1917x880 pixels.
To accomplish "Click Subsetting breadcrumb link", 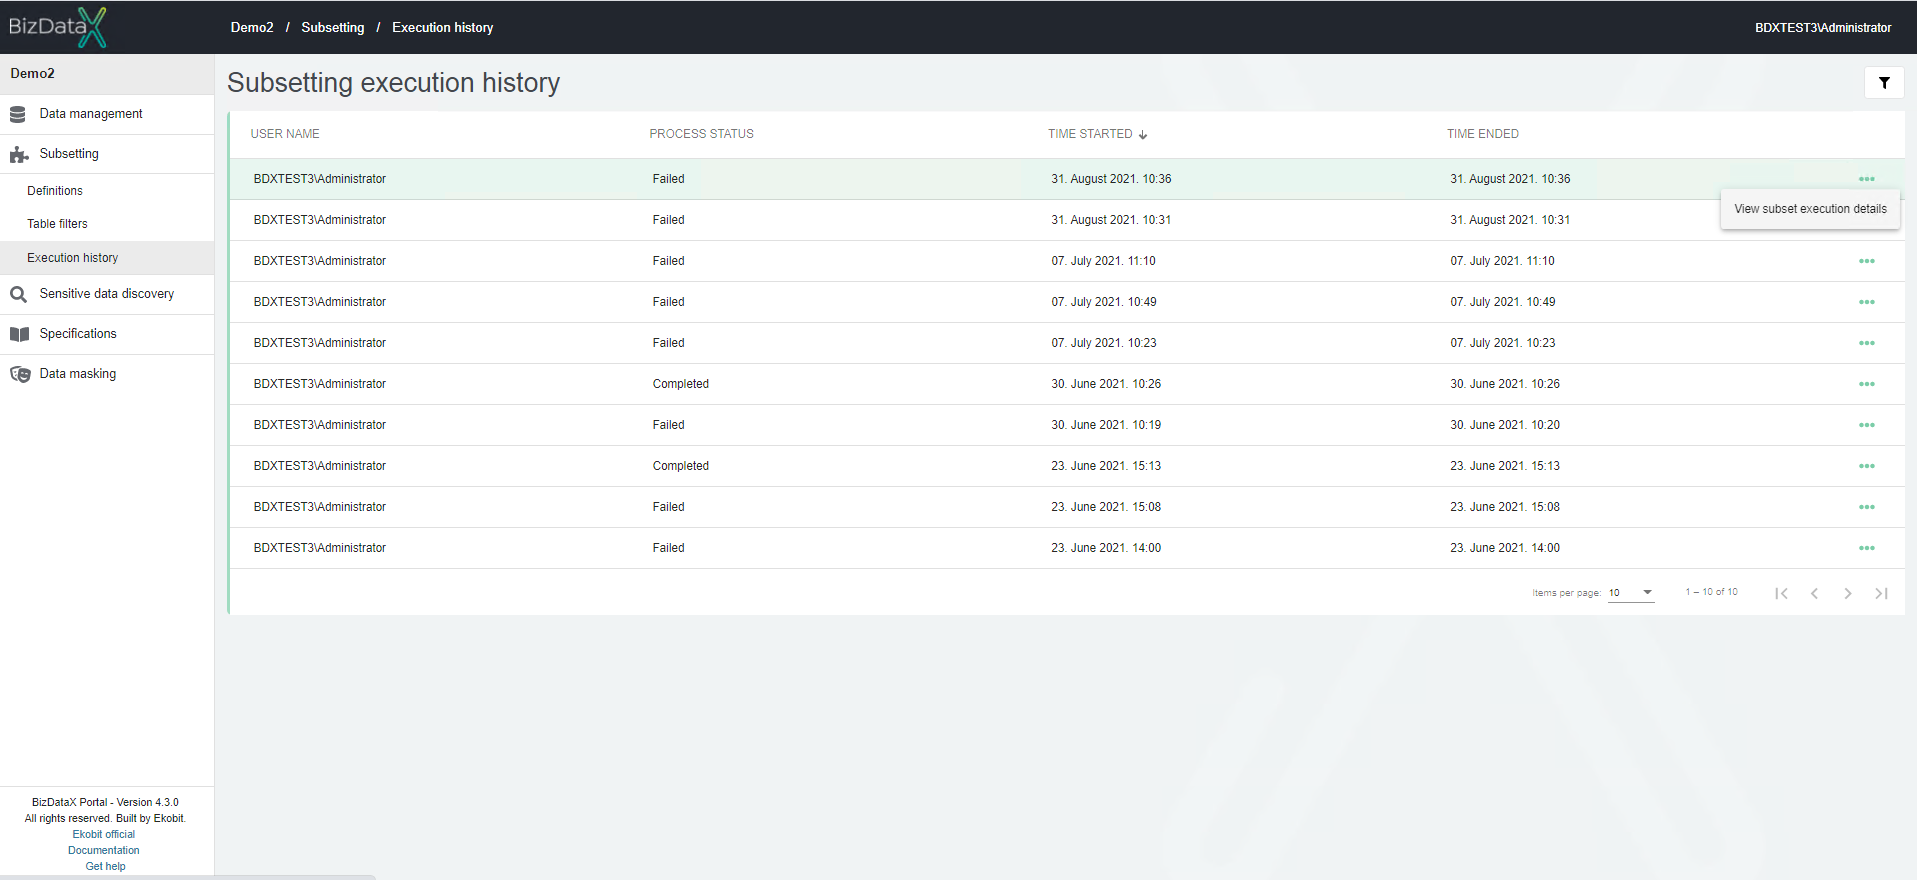I will tap(333, 28).
